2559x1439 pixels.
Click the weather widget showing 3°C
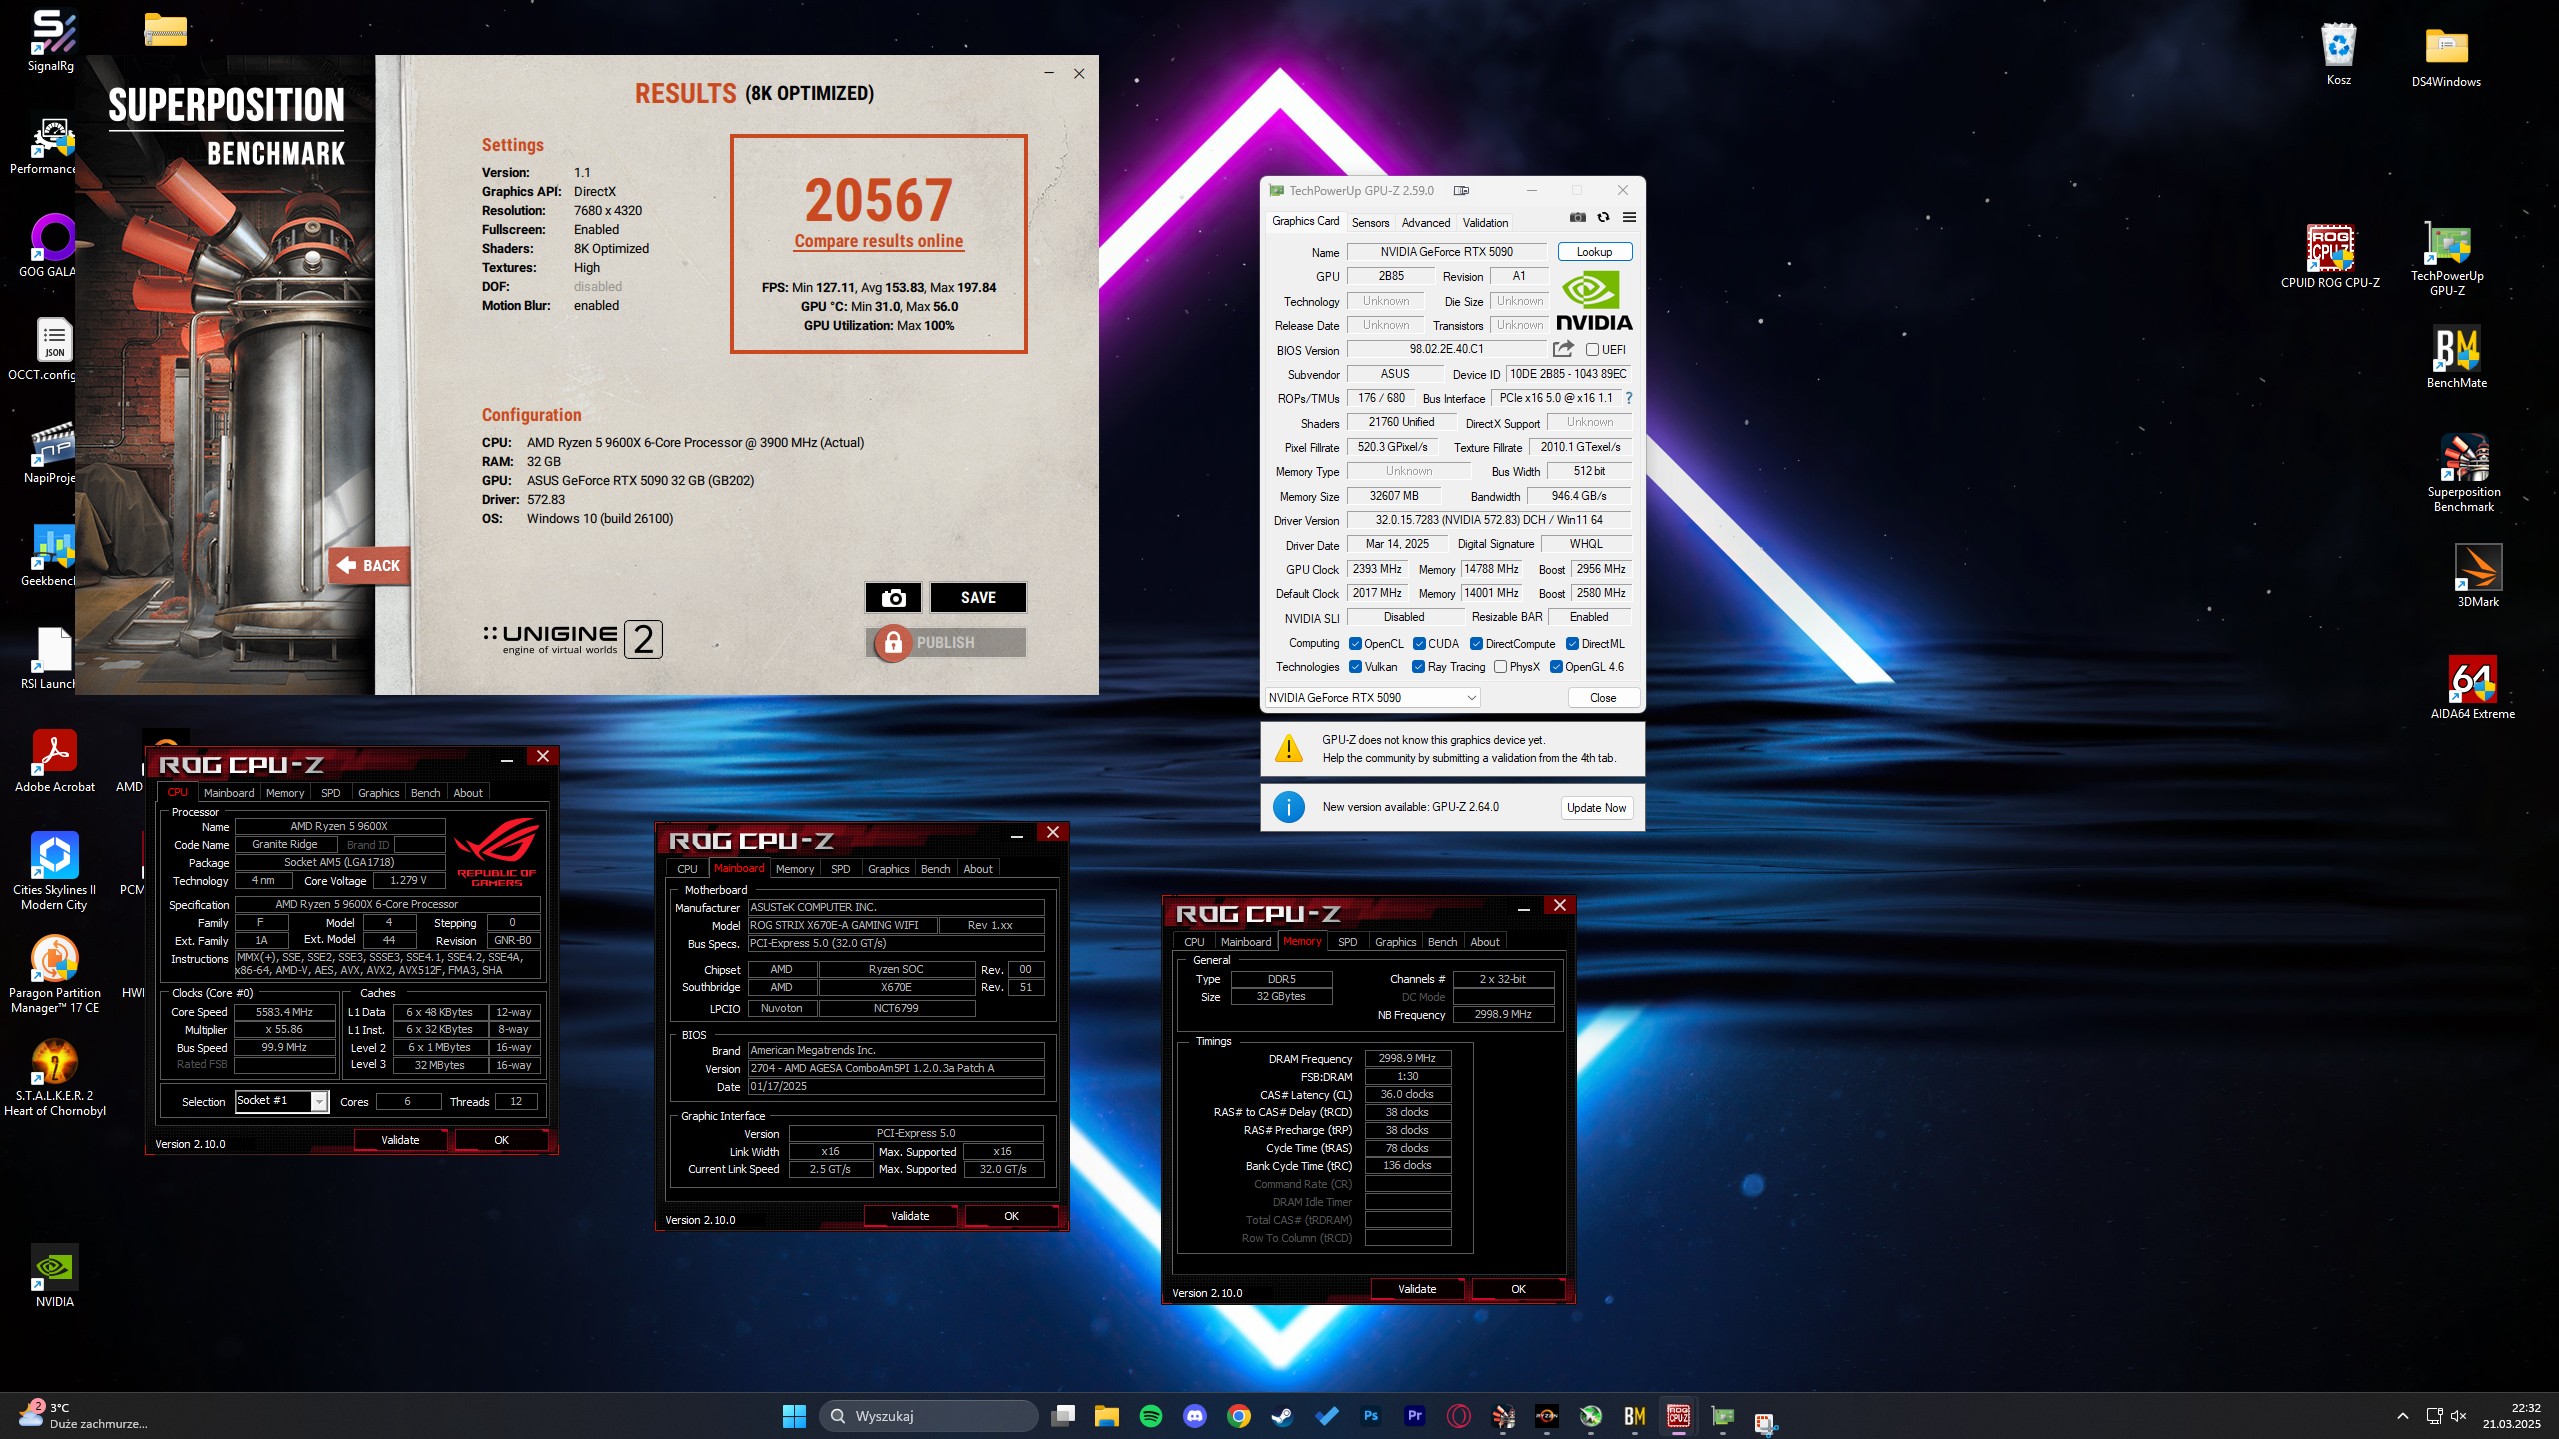click(x=82, y=1416)
